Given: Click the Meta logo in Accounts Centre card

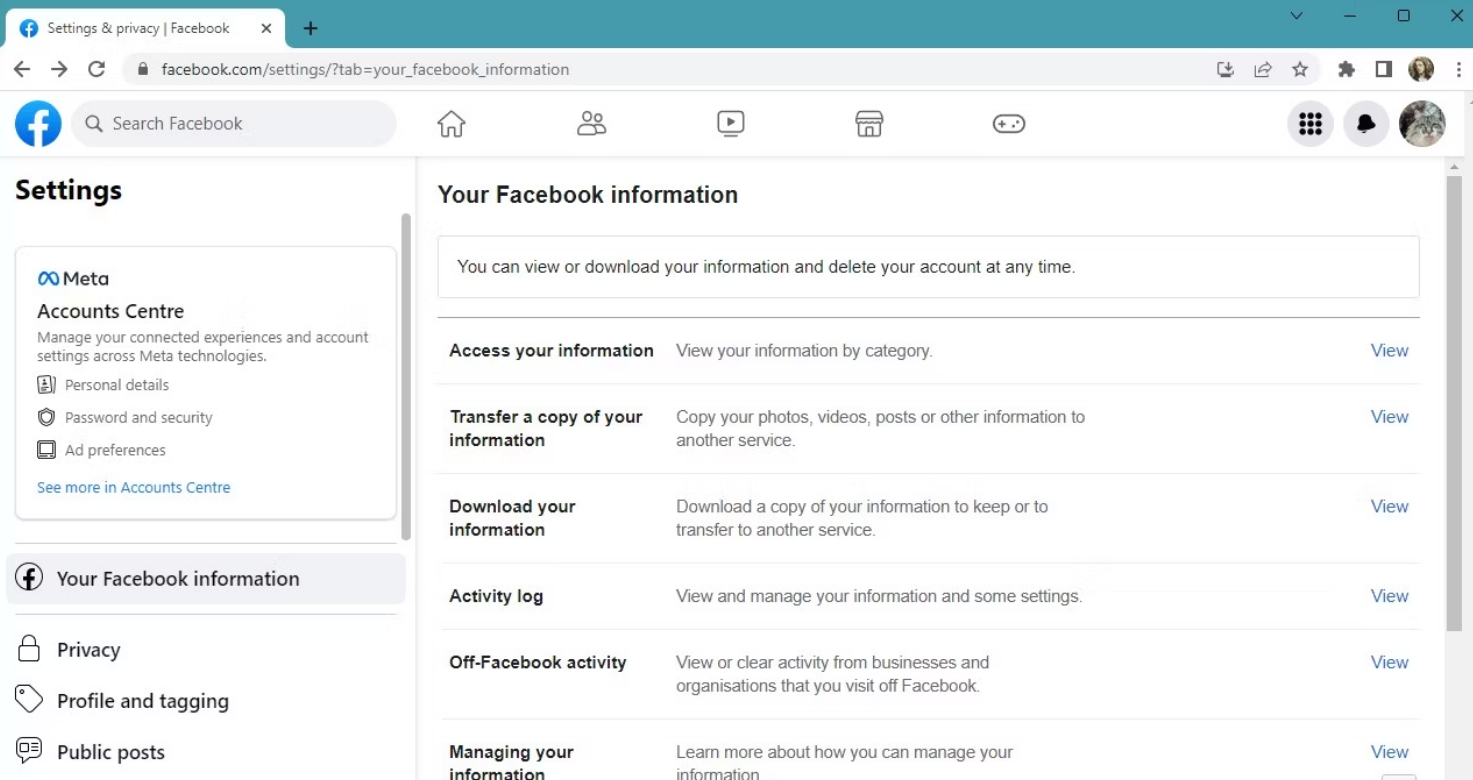Looking at the screenshot, I should (x=73, y=279).
